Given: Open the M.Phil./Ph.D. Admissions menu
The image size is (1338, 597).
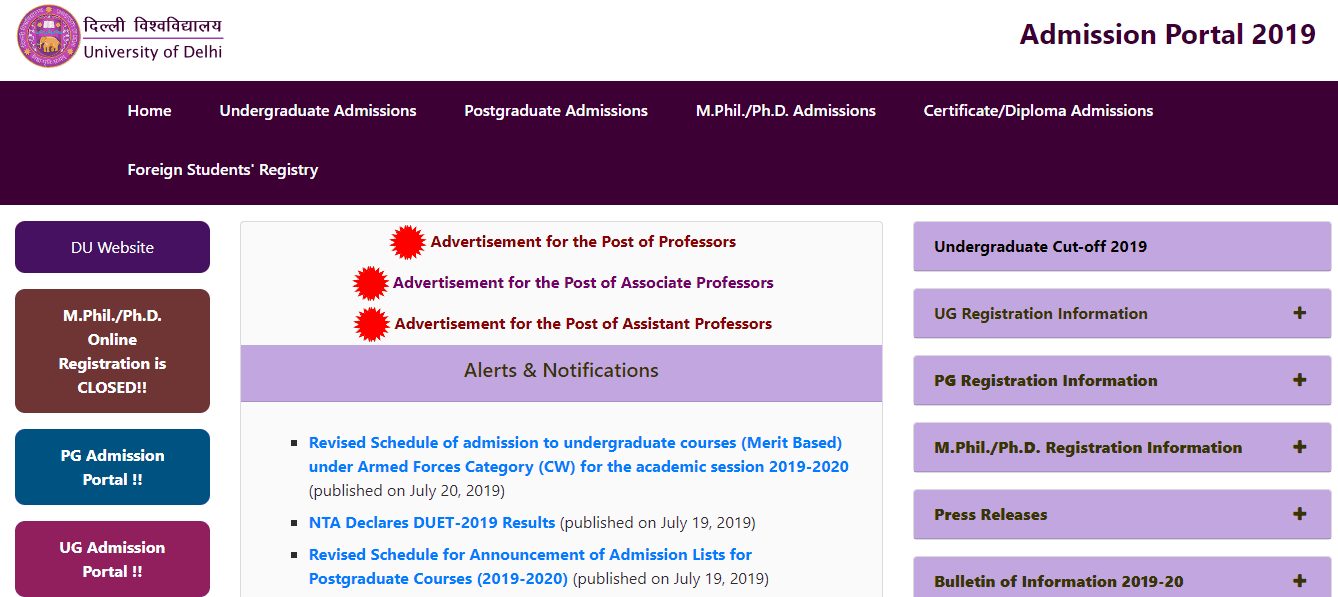Looking at the screenshot, I should click(x=784, y=110).
